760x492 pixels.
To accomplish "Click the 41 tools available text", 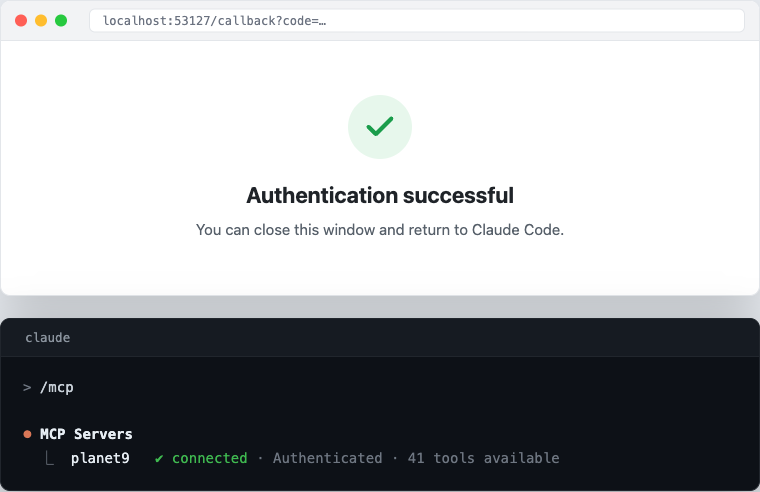I will (x=484, y=458).
